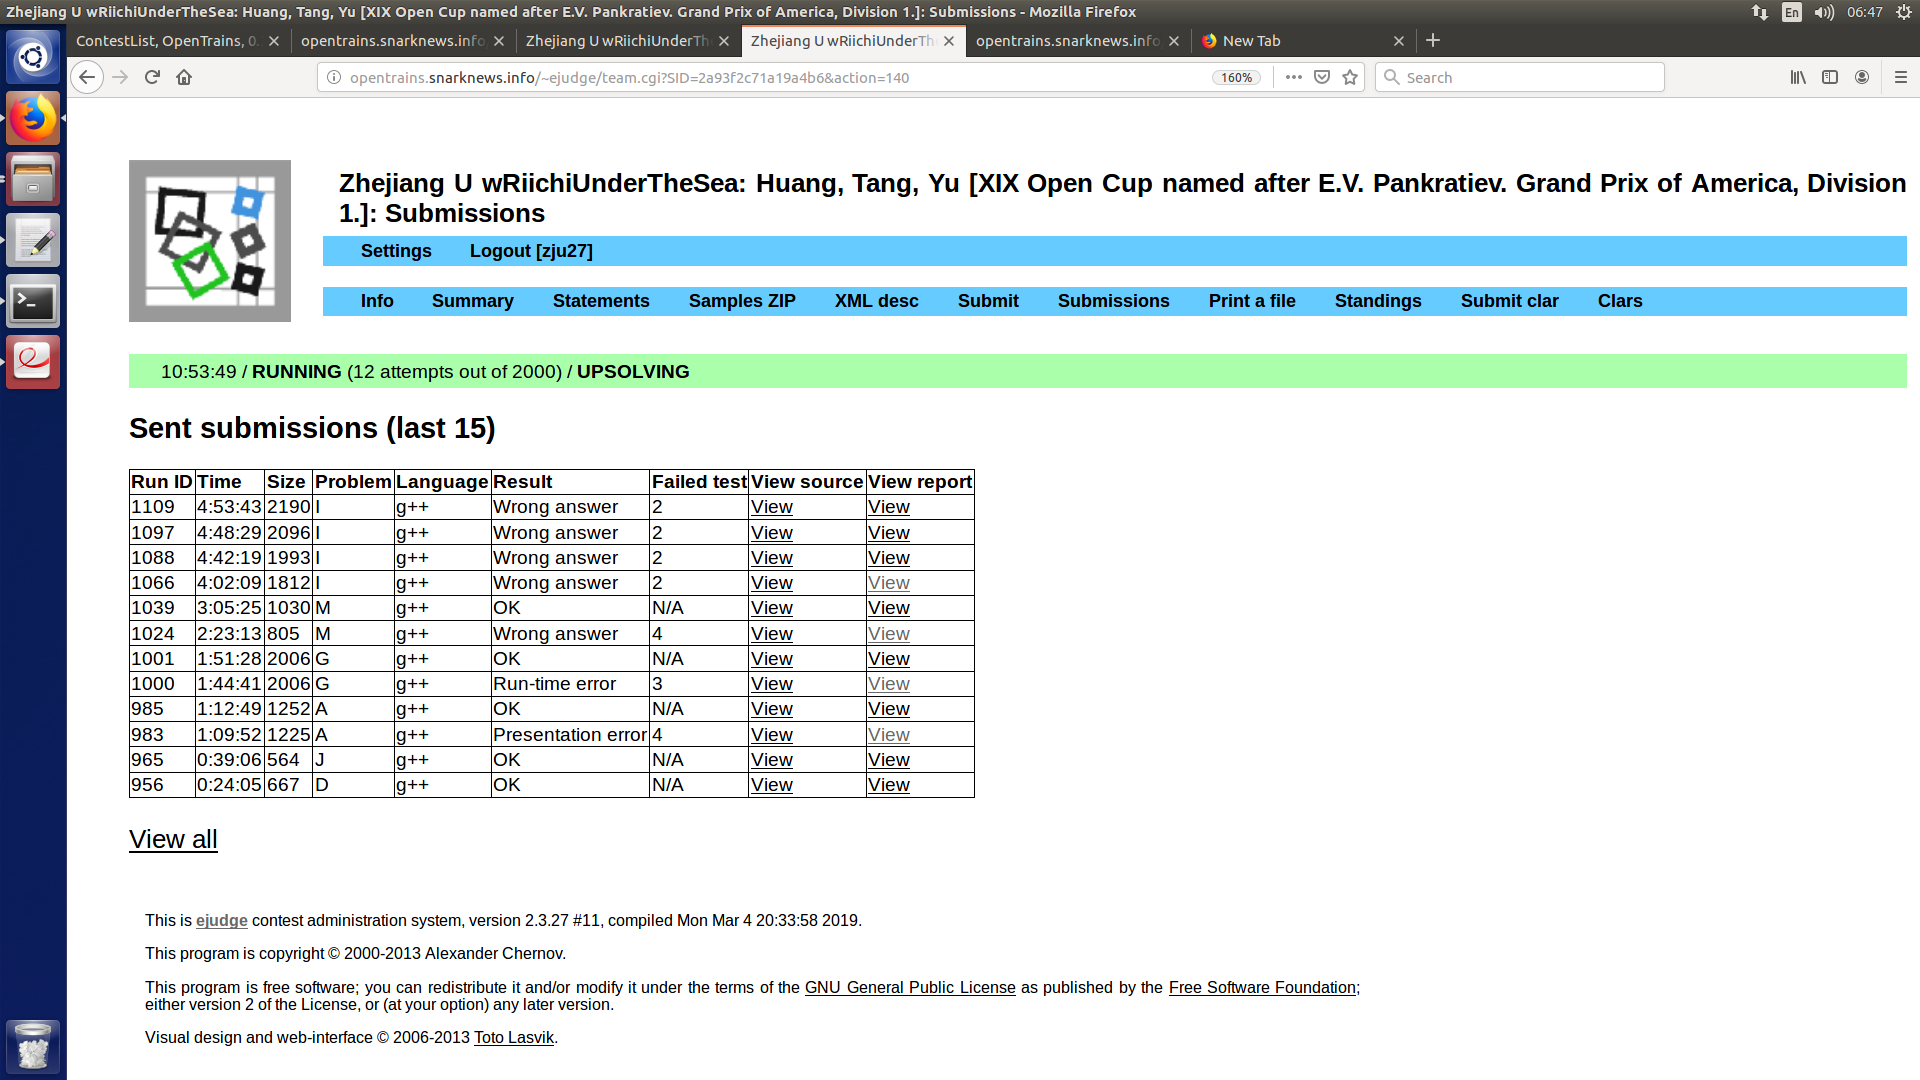Open the Submit clar page

(x=1509, y=301)
